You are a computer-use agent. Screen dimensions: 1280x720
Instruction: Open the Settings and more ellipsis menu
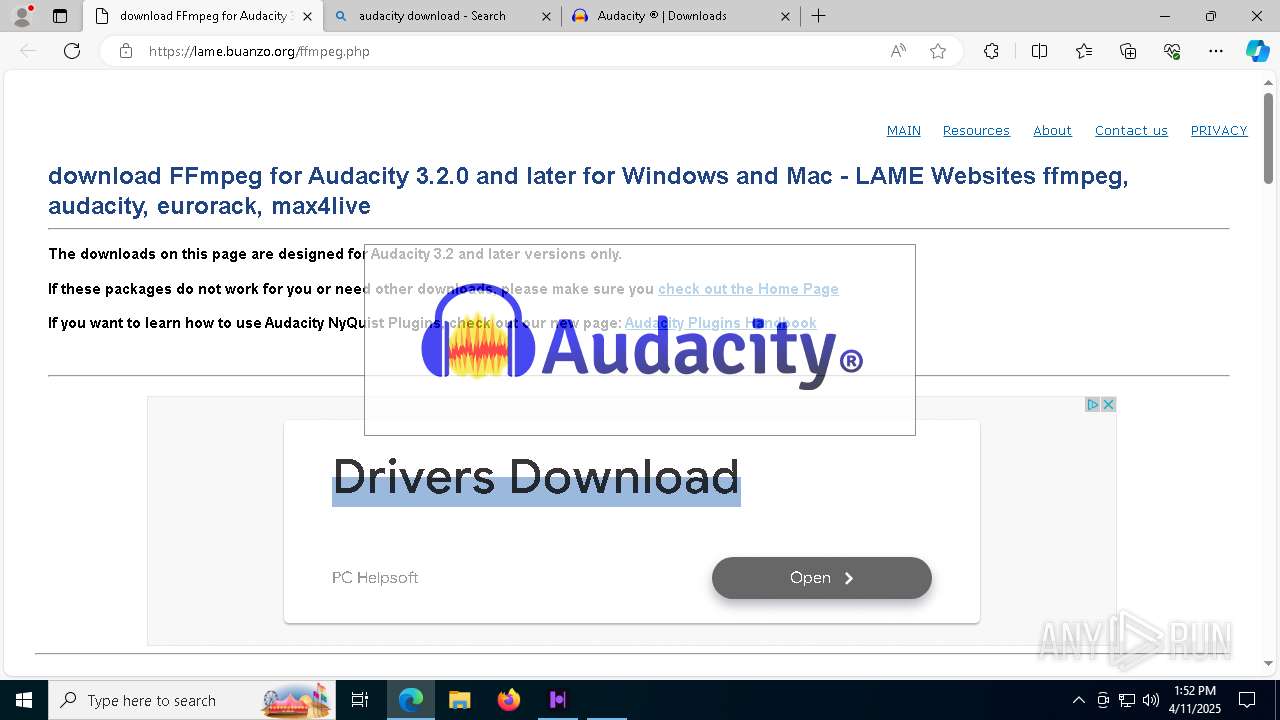tap(1216, 51)
